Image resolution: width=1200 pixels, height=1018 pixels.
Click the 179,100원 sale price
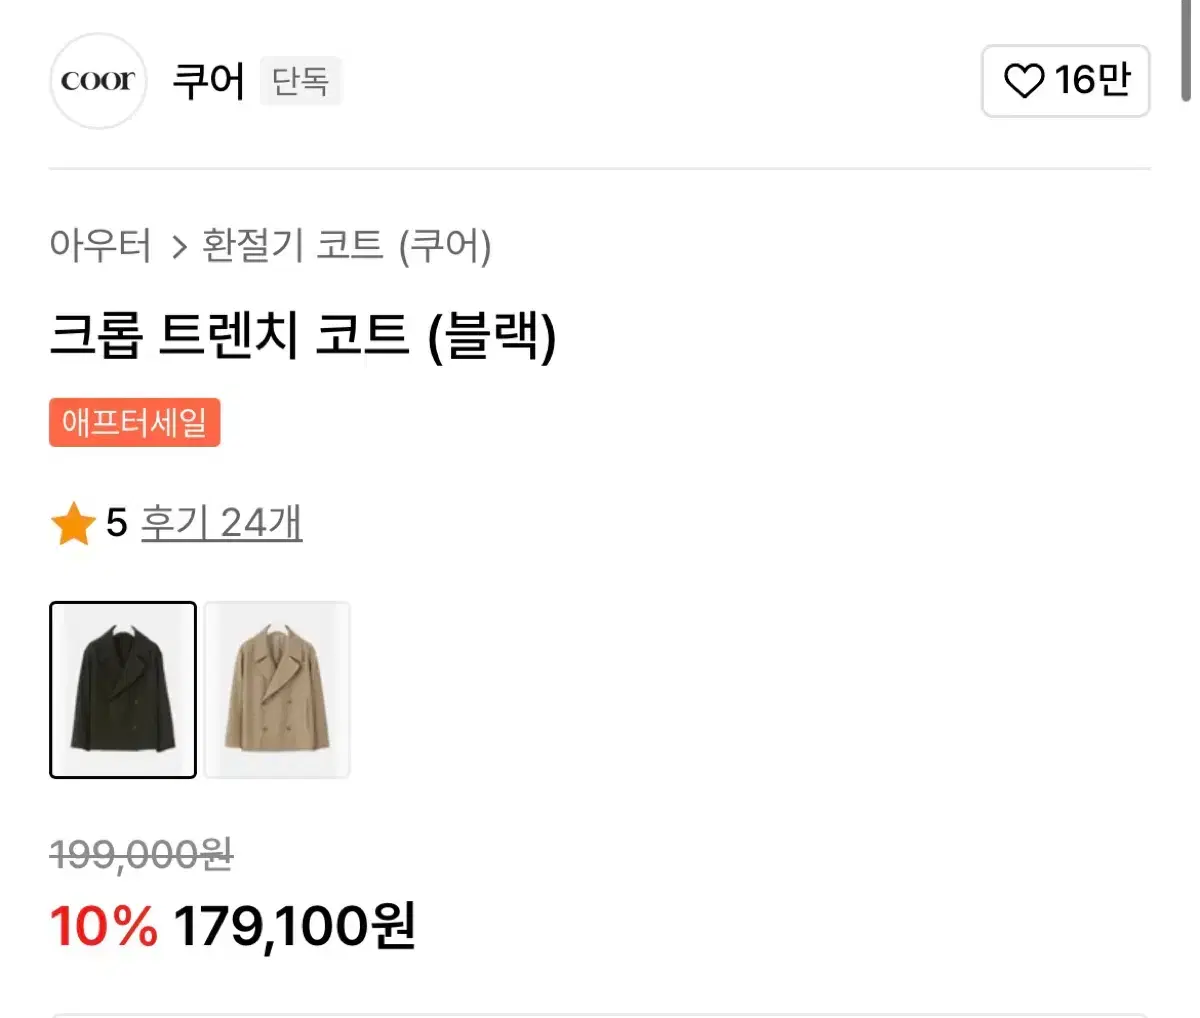(x=294, y=926)
